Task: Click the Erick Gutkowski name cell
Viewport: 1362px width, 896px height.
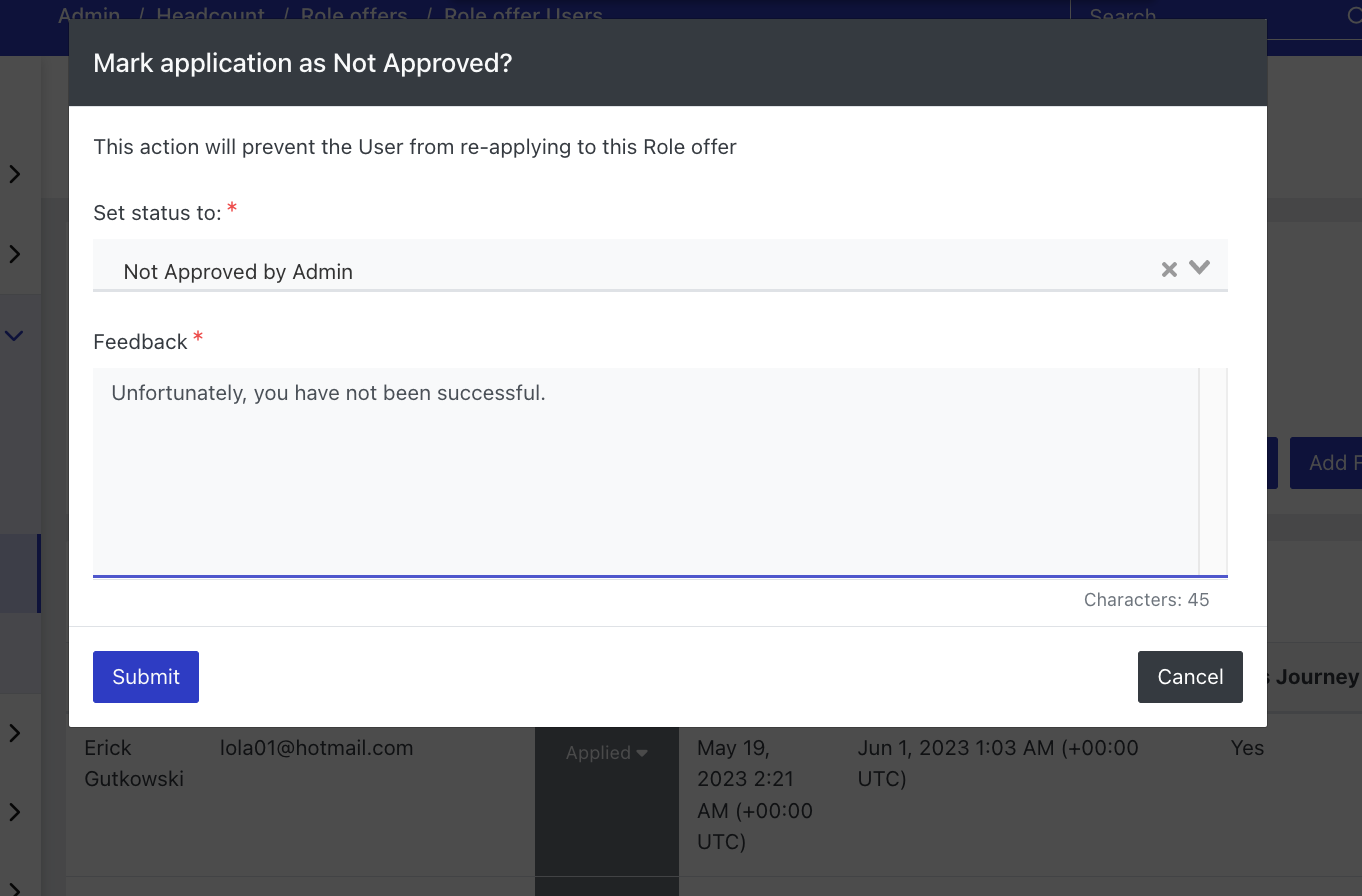Action: [134, 763]
